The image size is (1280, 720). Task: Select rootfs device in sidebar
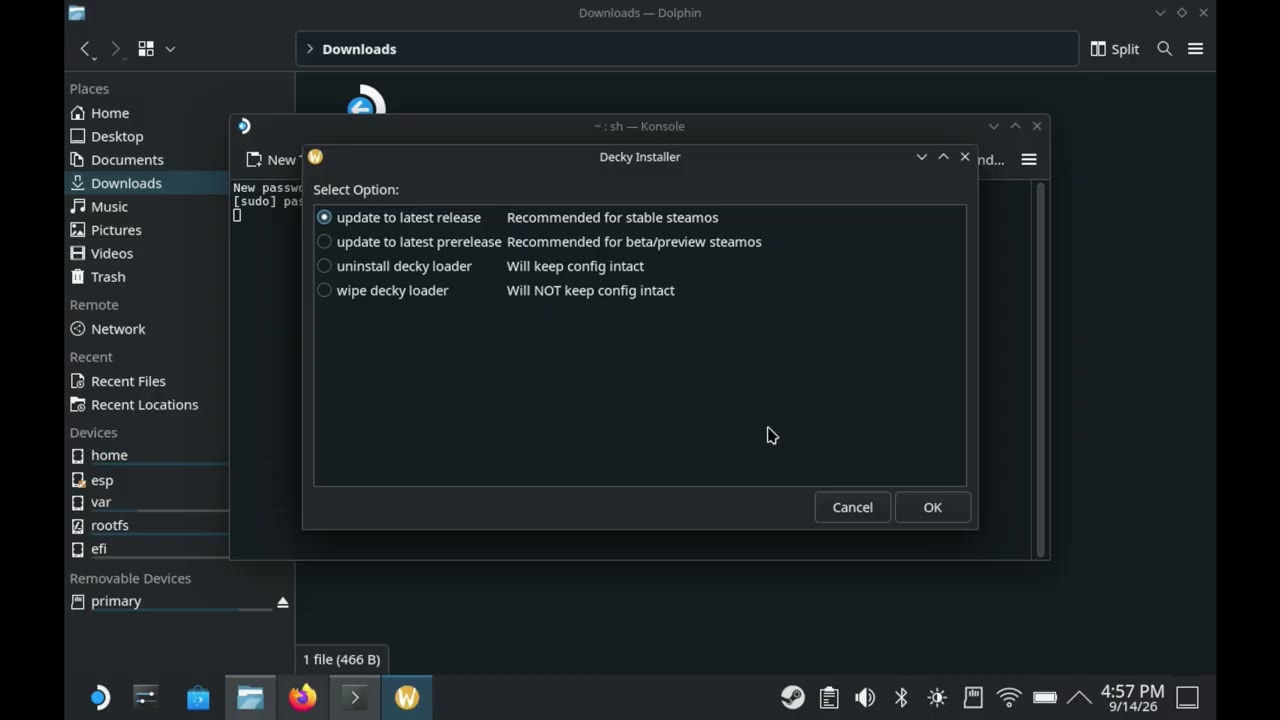tap(99, 525)
